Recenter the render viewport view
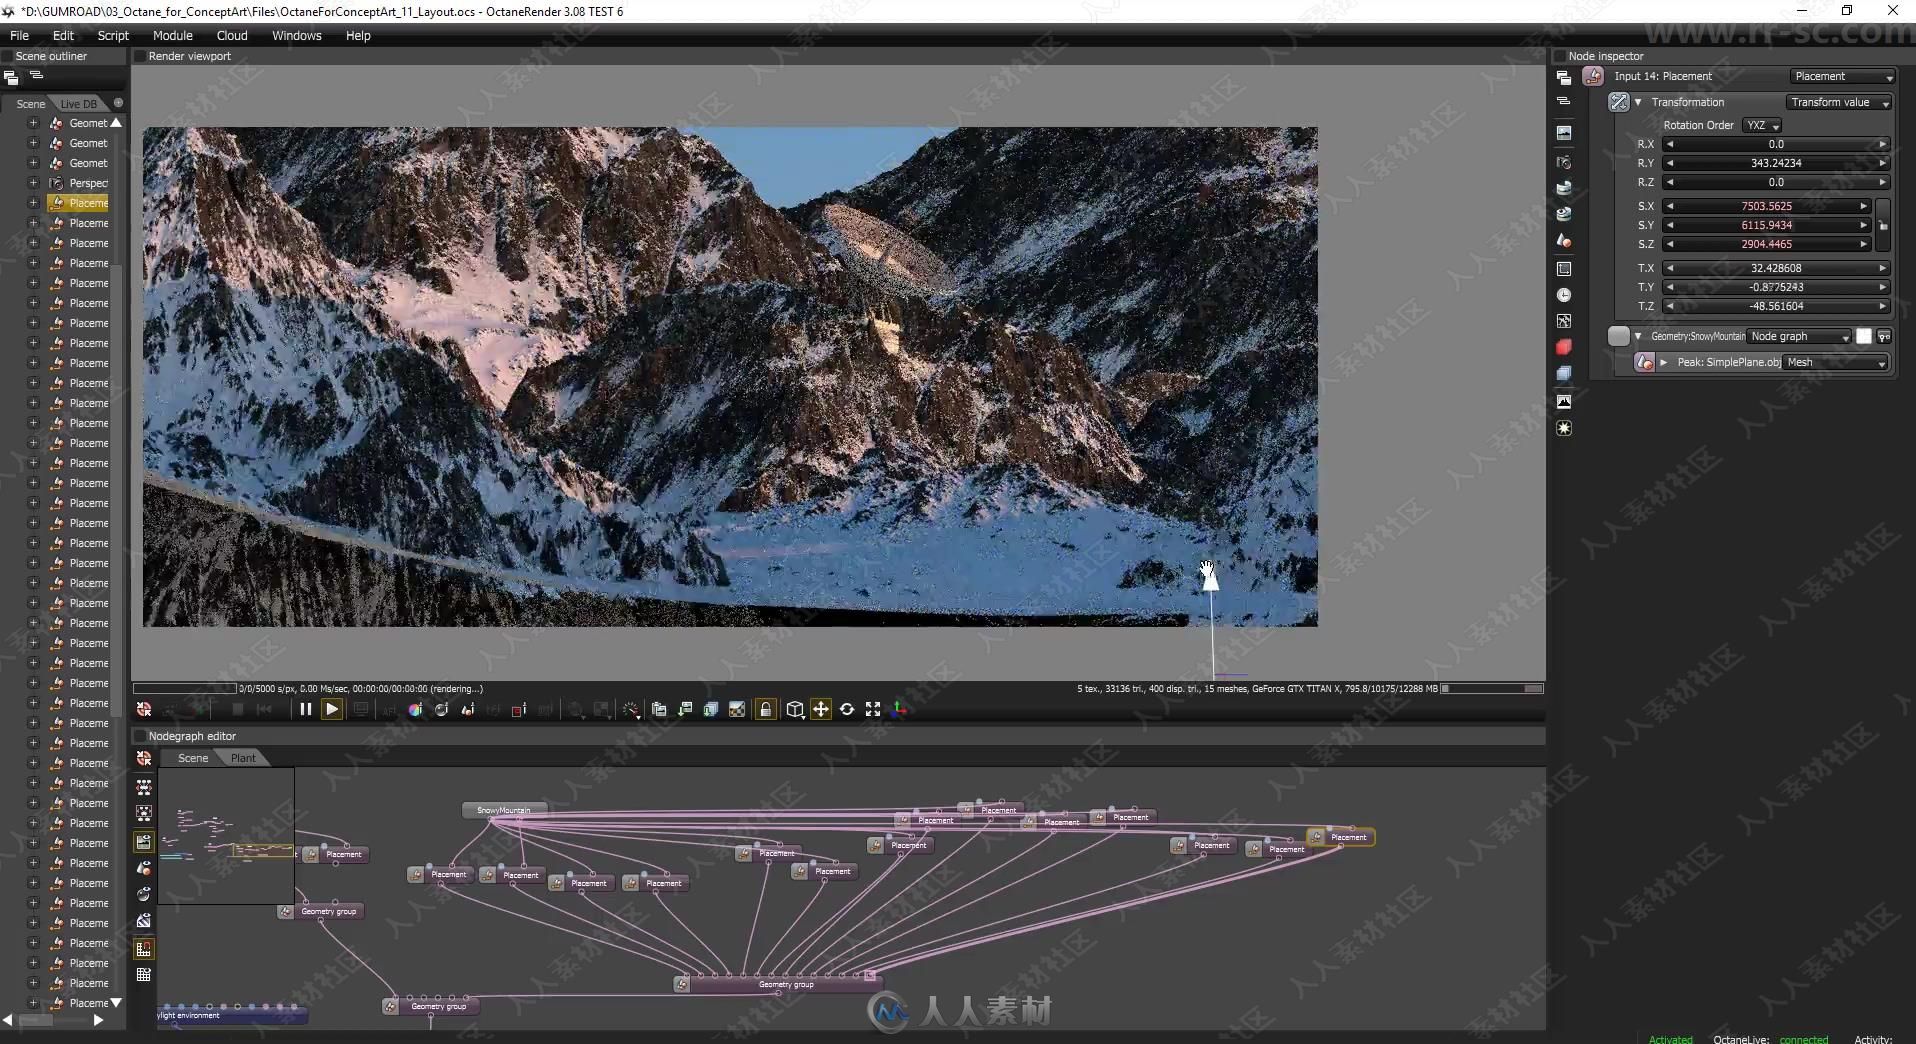This screenshot has height=1044, width=1916. [144, 709]
